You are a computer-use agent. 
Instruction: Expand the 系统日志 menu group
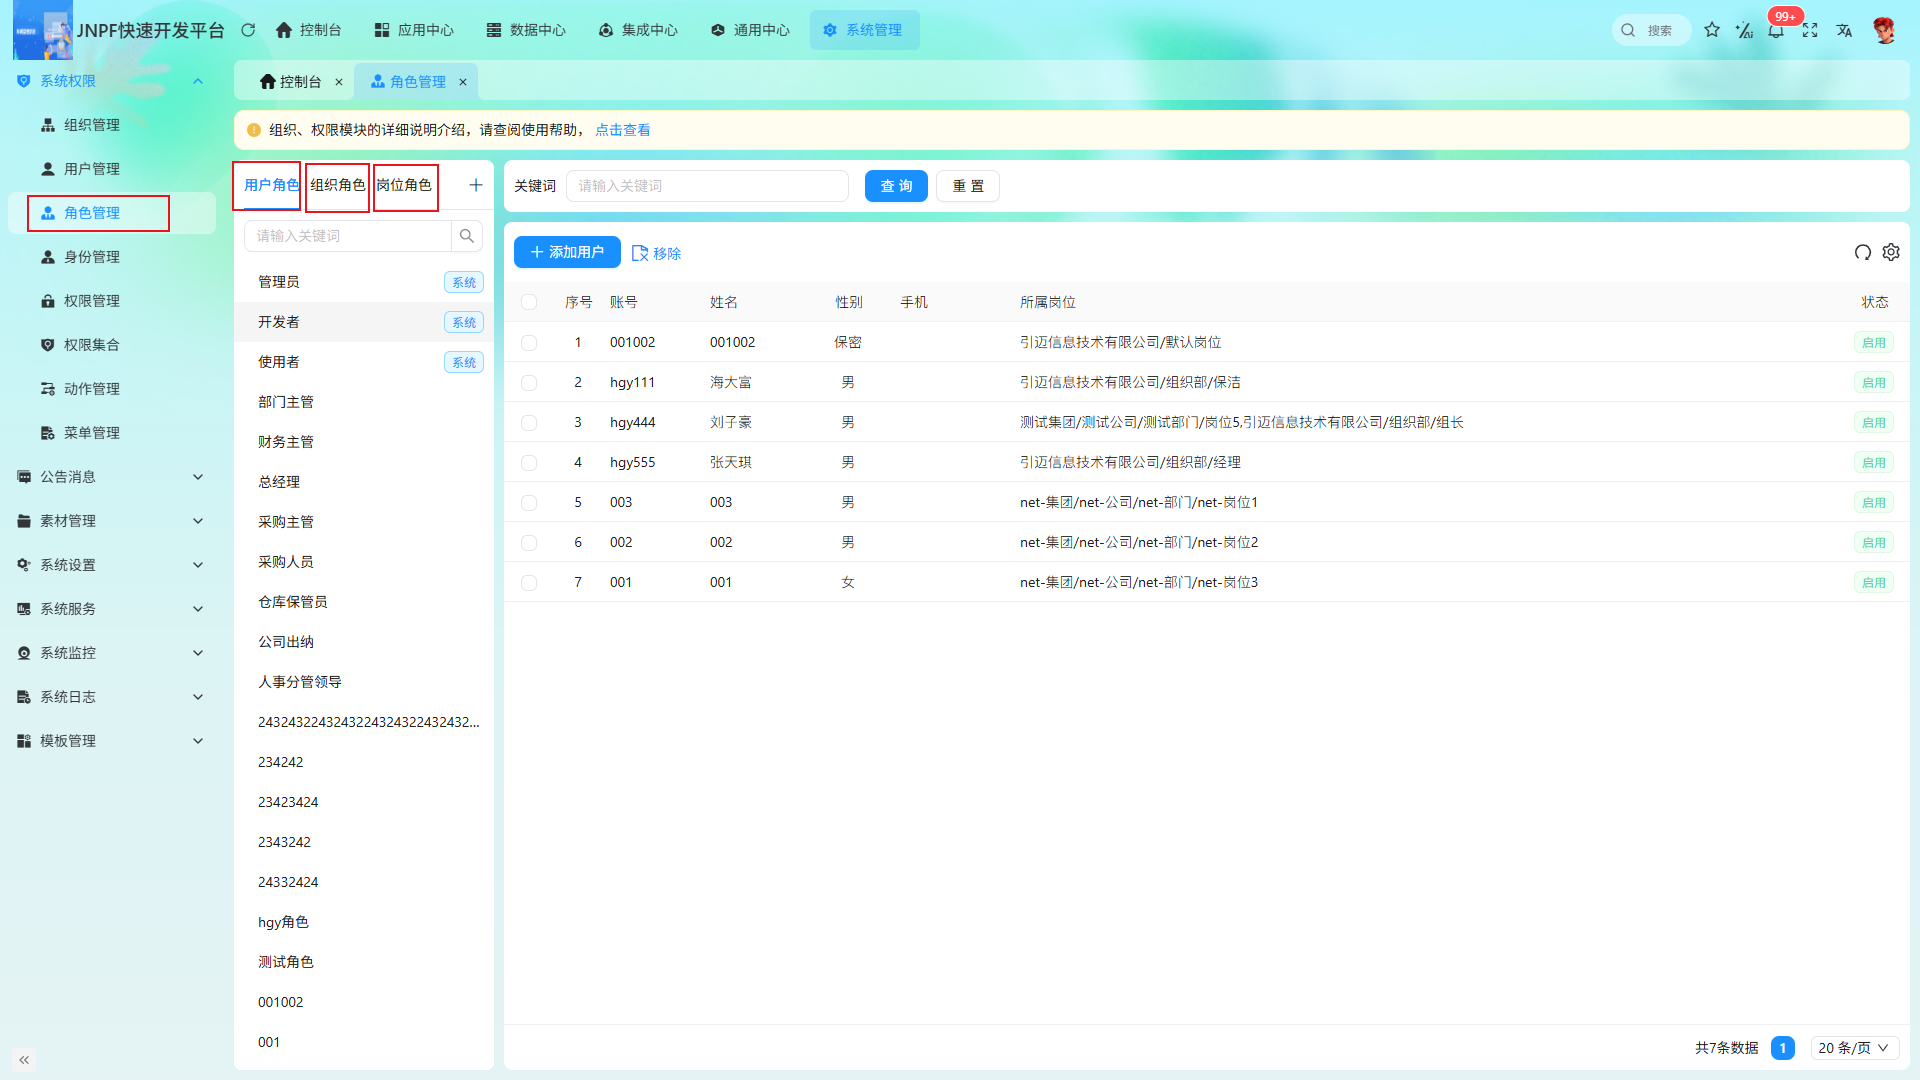click(x=111, y=697)
